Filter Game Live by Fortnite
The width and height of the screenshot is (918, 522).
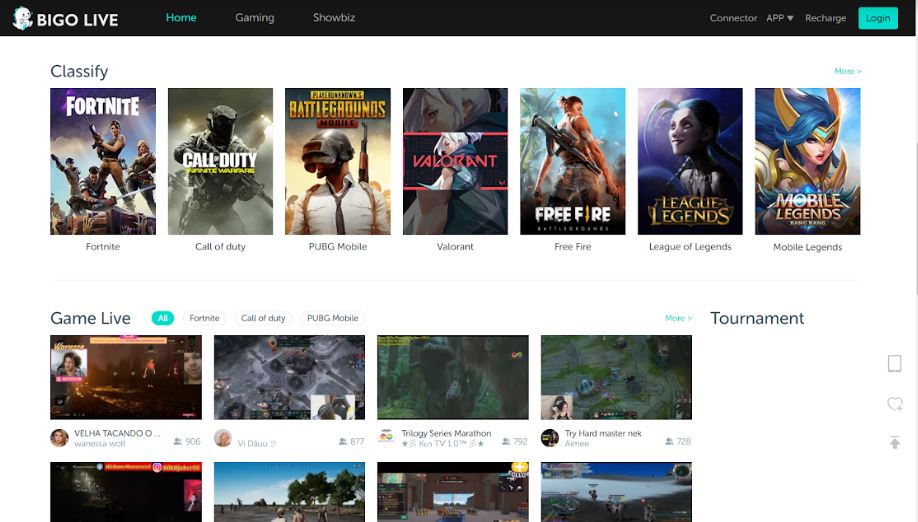pos(204,318)
